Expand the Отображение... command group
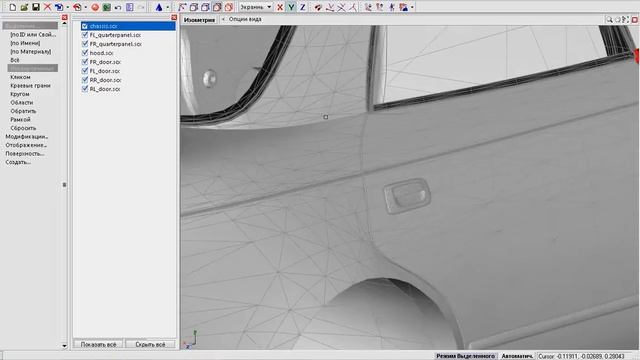This screenshot has height=360, width=640. point(26,145)
